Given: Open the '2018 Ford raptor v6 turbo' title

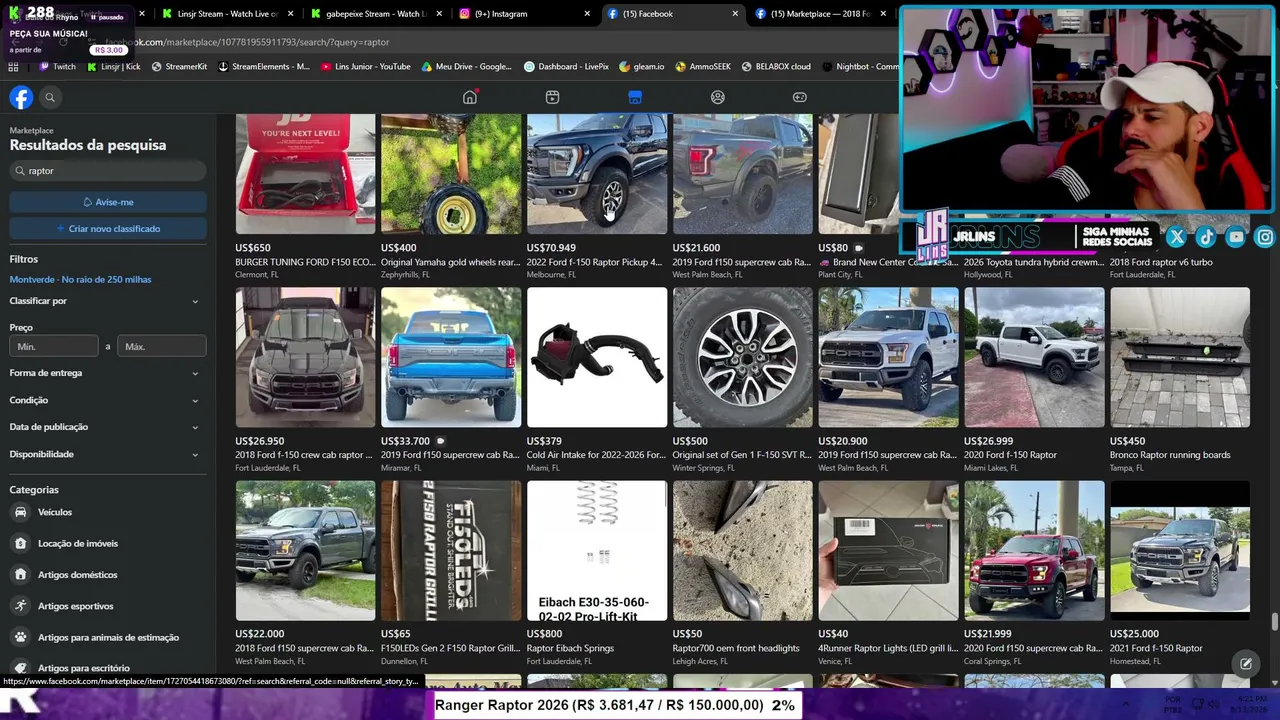Looking at the screenshot, I should pyautogui.click(x=1161, y=262).
